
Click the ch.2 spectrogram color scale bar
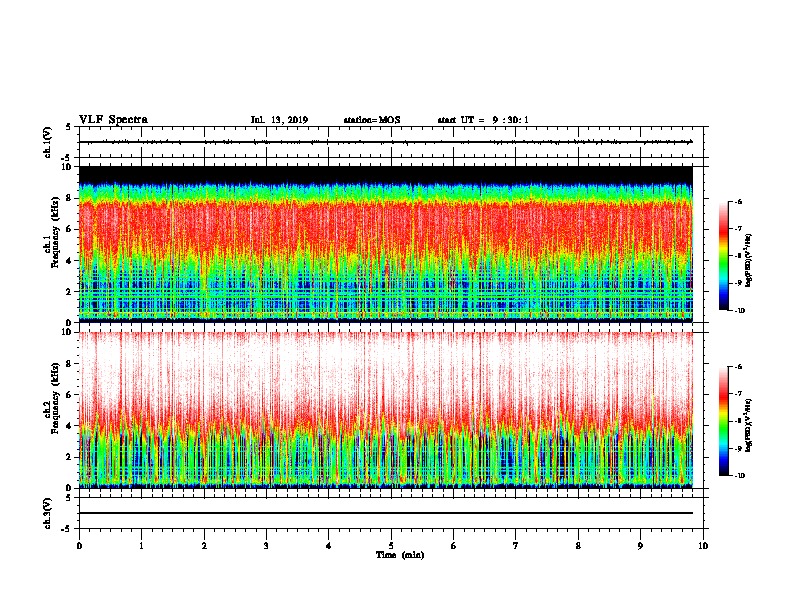point(724,421)
